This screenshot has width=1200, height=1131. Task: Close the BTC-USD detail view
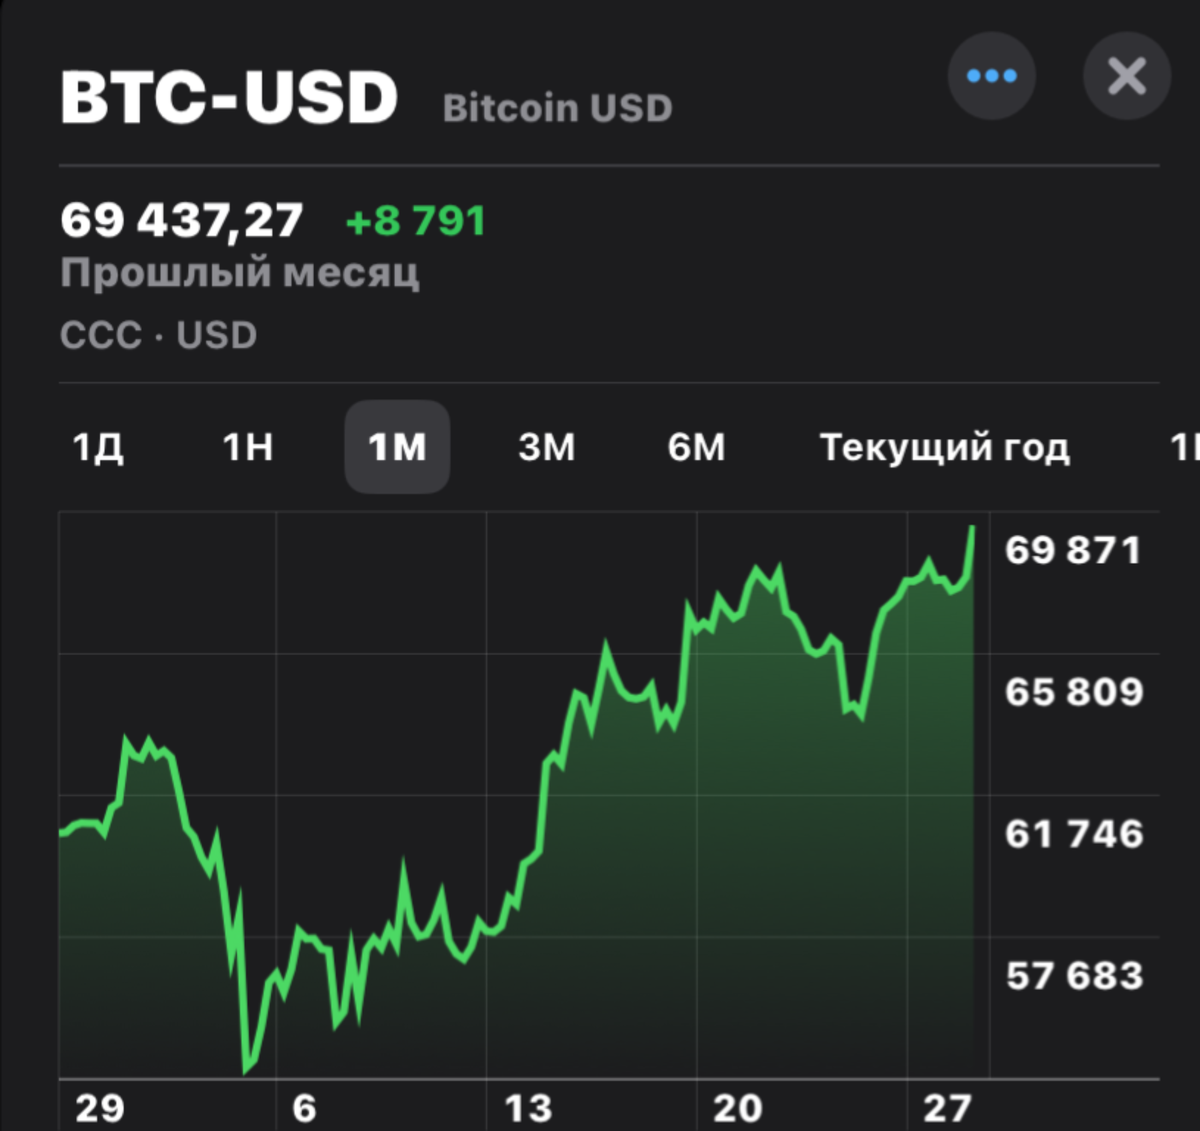pos(1127,76)
